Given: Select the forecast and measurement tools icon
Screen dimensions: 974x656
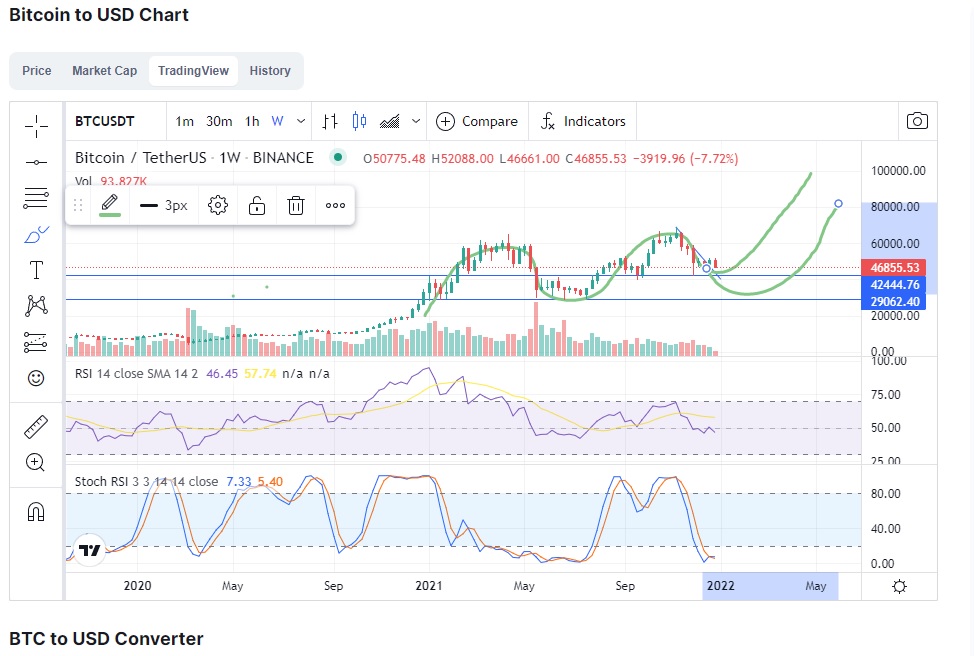Looking at the screenshot, I should 36,342.
